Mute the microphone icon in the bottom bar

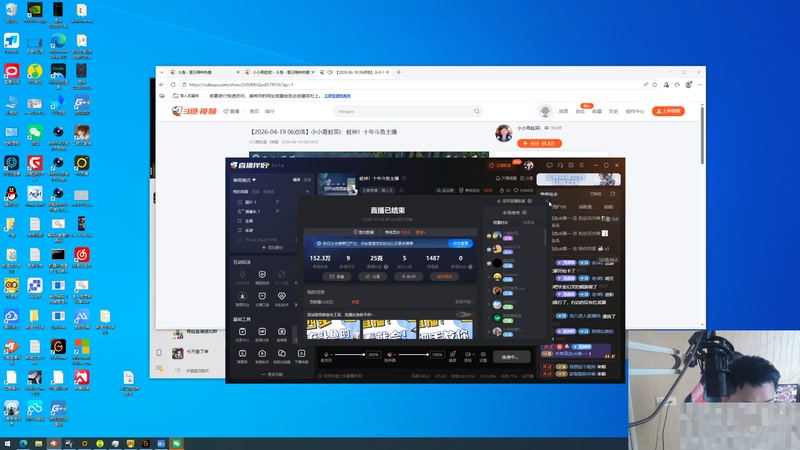click(x=326, y=354)
